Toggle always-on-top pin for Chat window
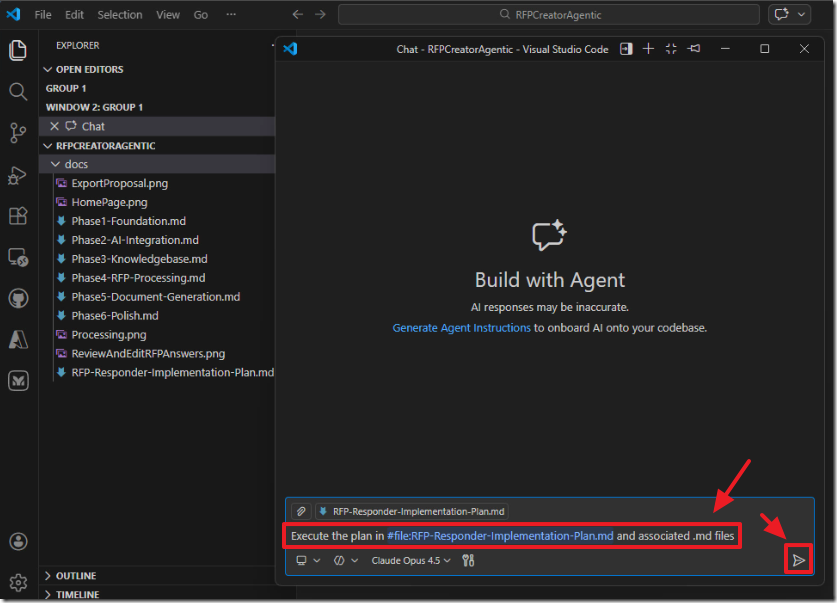This screenshot has width=837, height=603. click(x=694, y=49)
